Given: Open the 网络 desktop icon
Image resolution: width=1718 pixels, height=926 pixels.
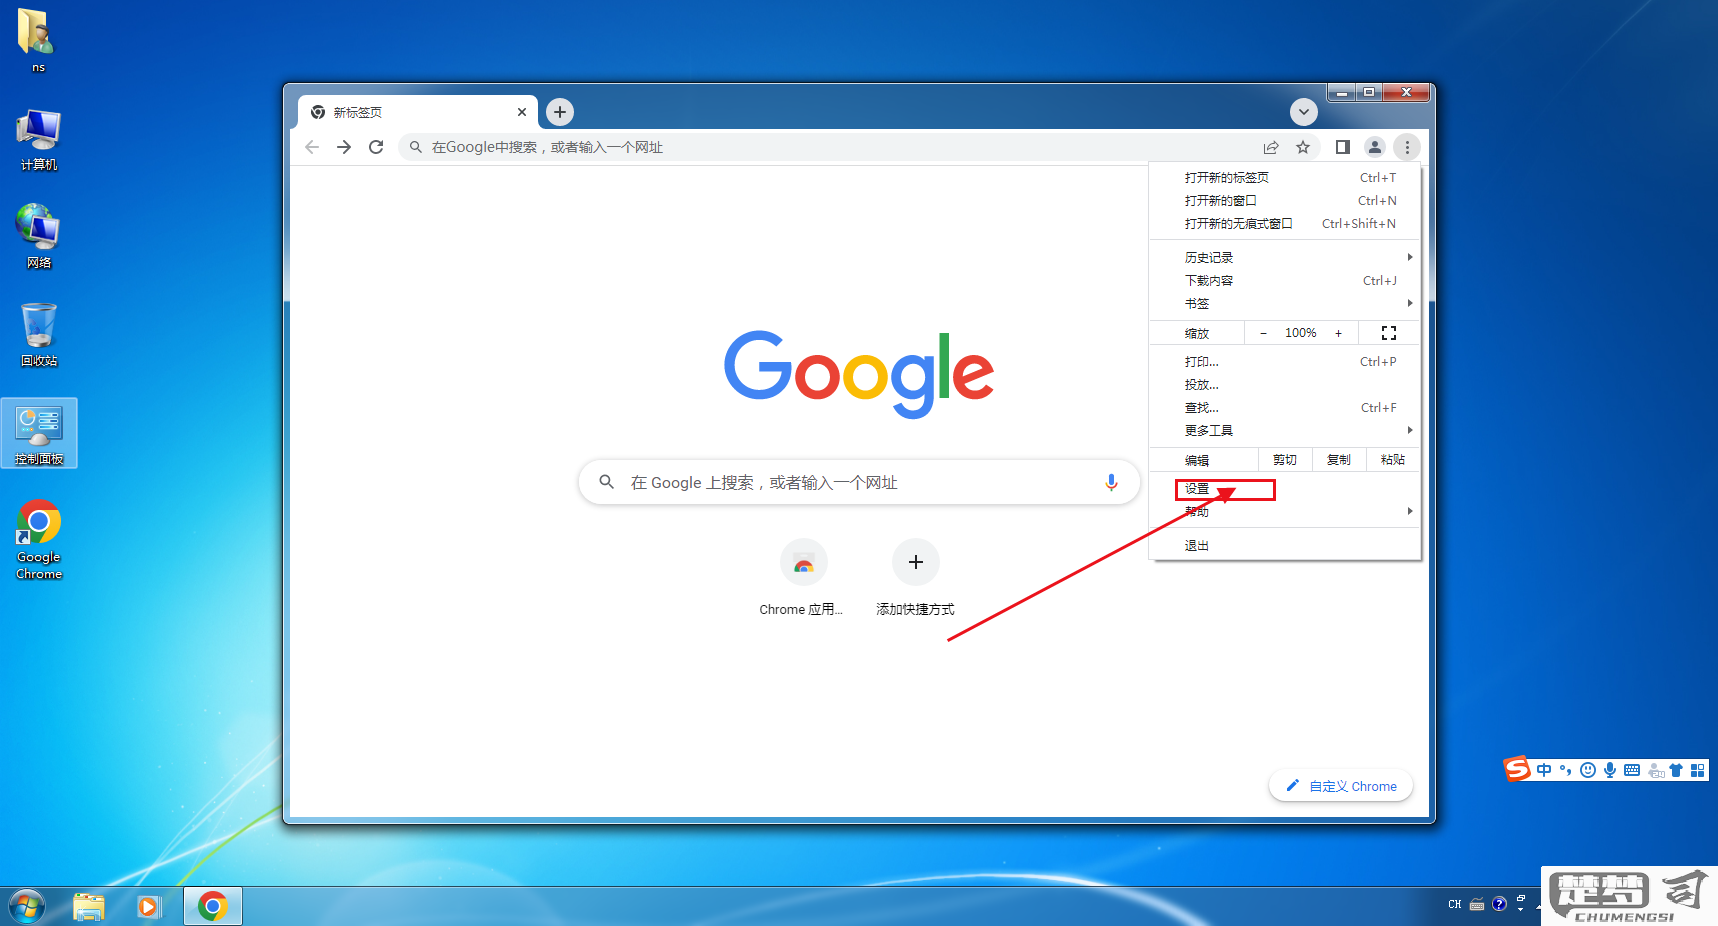Looking at the screenshot, I should 39,237.
